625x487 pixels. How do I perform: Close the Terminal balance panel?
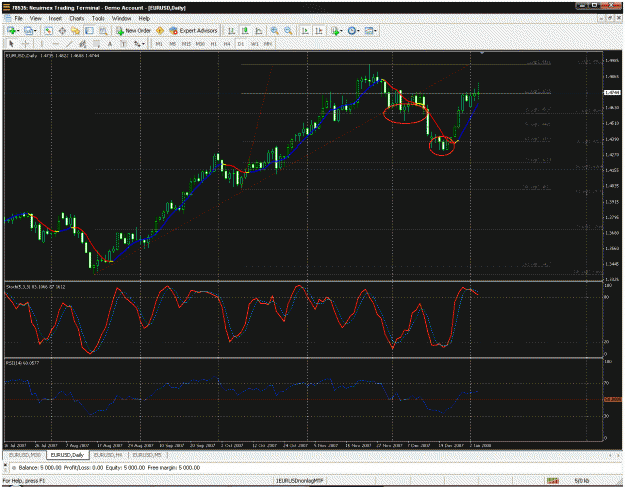[x=5, y=464]
